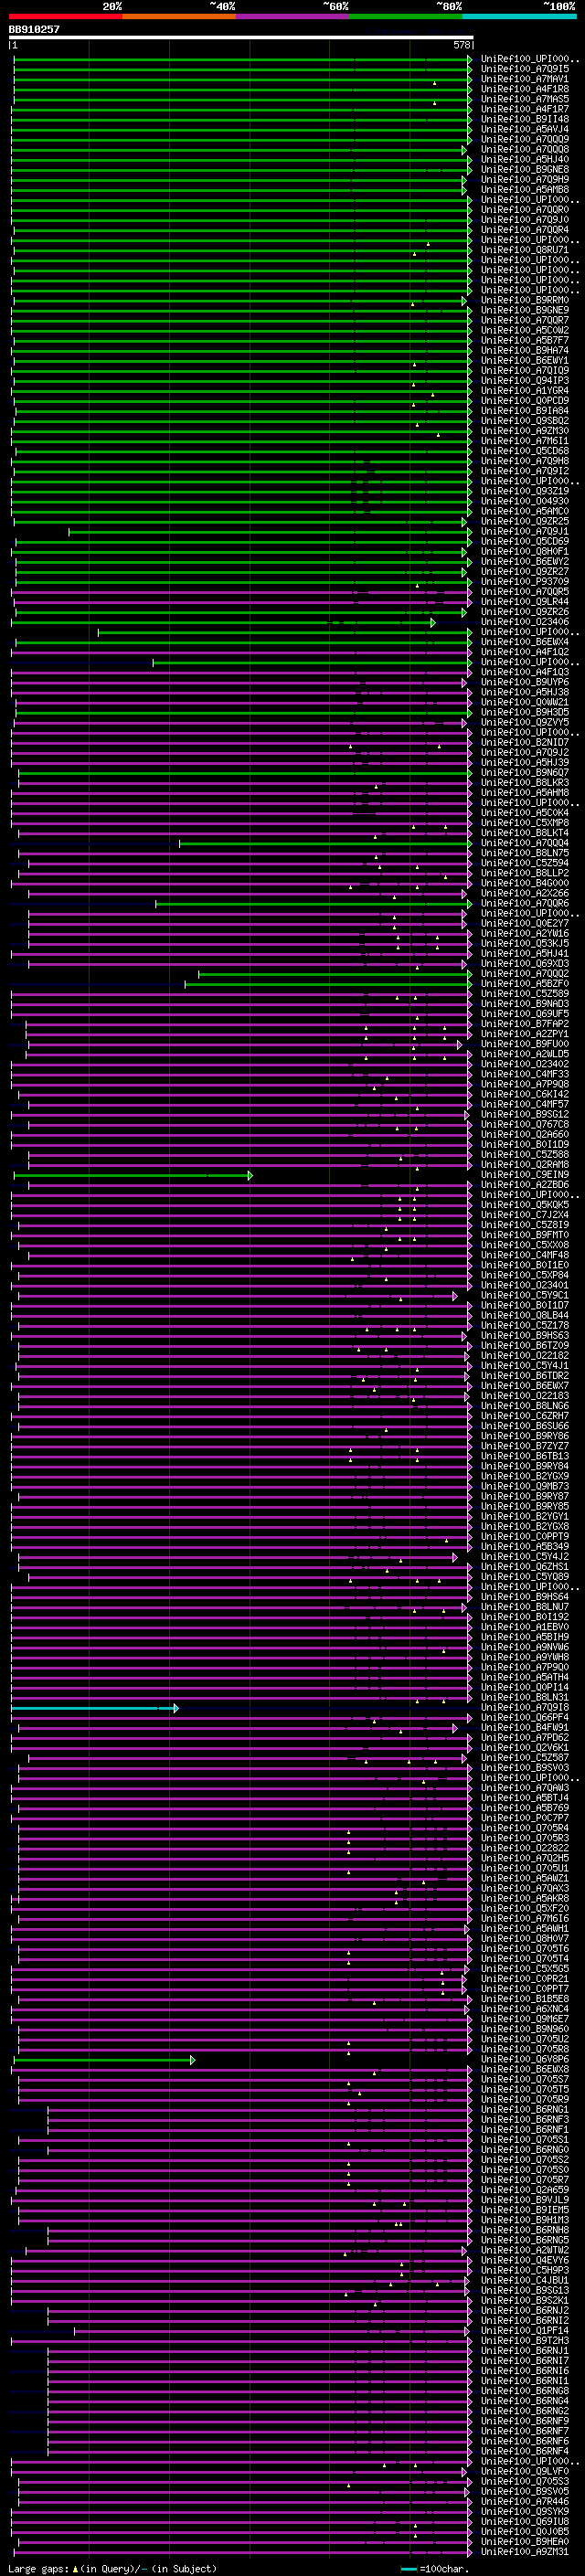Click the orange ~40% identity legend segment
The height and width of the screenshot is (2576, 585).
coord(179,16)
